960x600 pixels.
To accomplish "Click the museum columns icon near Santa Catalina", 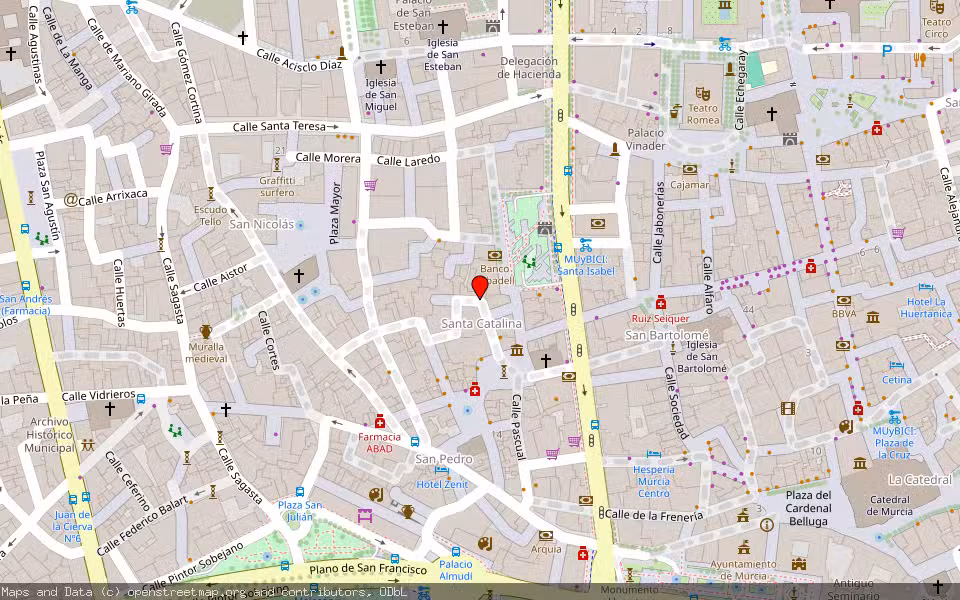I will [516, 350].
